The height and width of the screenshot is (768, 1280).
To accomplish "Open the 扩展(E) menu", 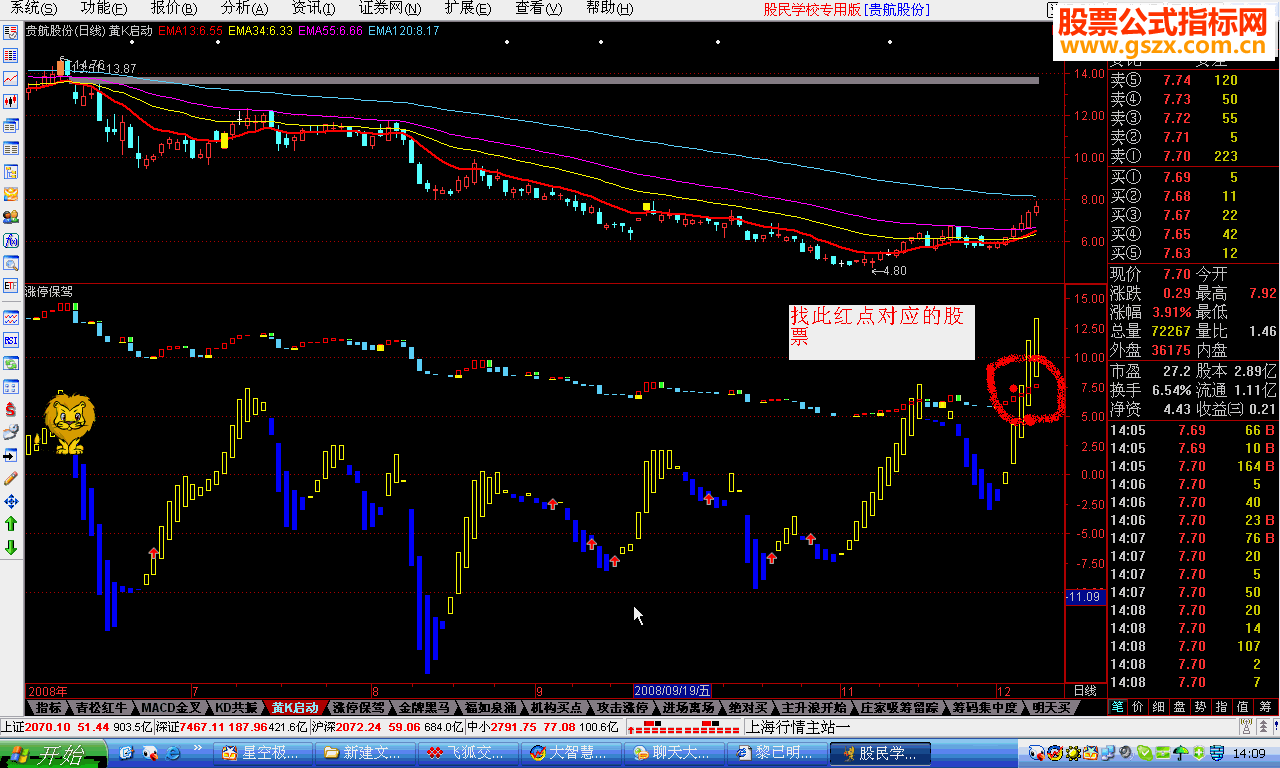I will 467,8.
